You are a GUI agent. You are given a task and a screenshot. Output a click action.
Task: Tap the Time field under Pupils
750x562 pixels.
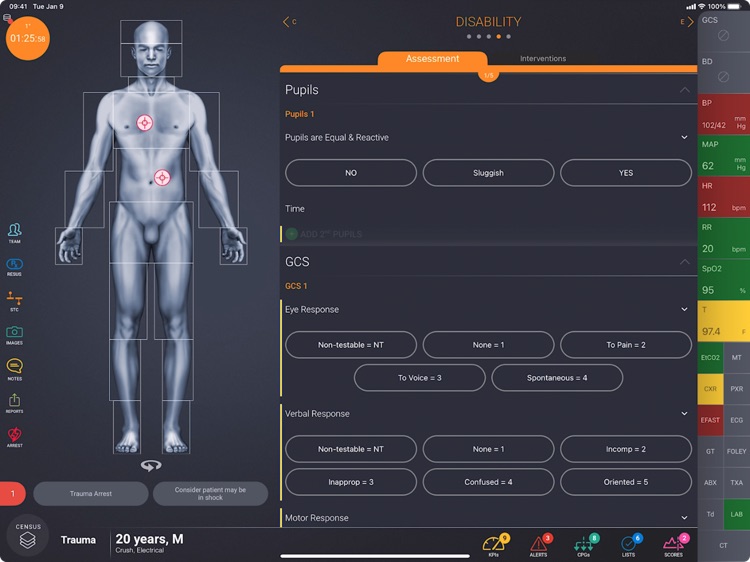tap(488, 209)
